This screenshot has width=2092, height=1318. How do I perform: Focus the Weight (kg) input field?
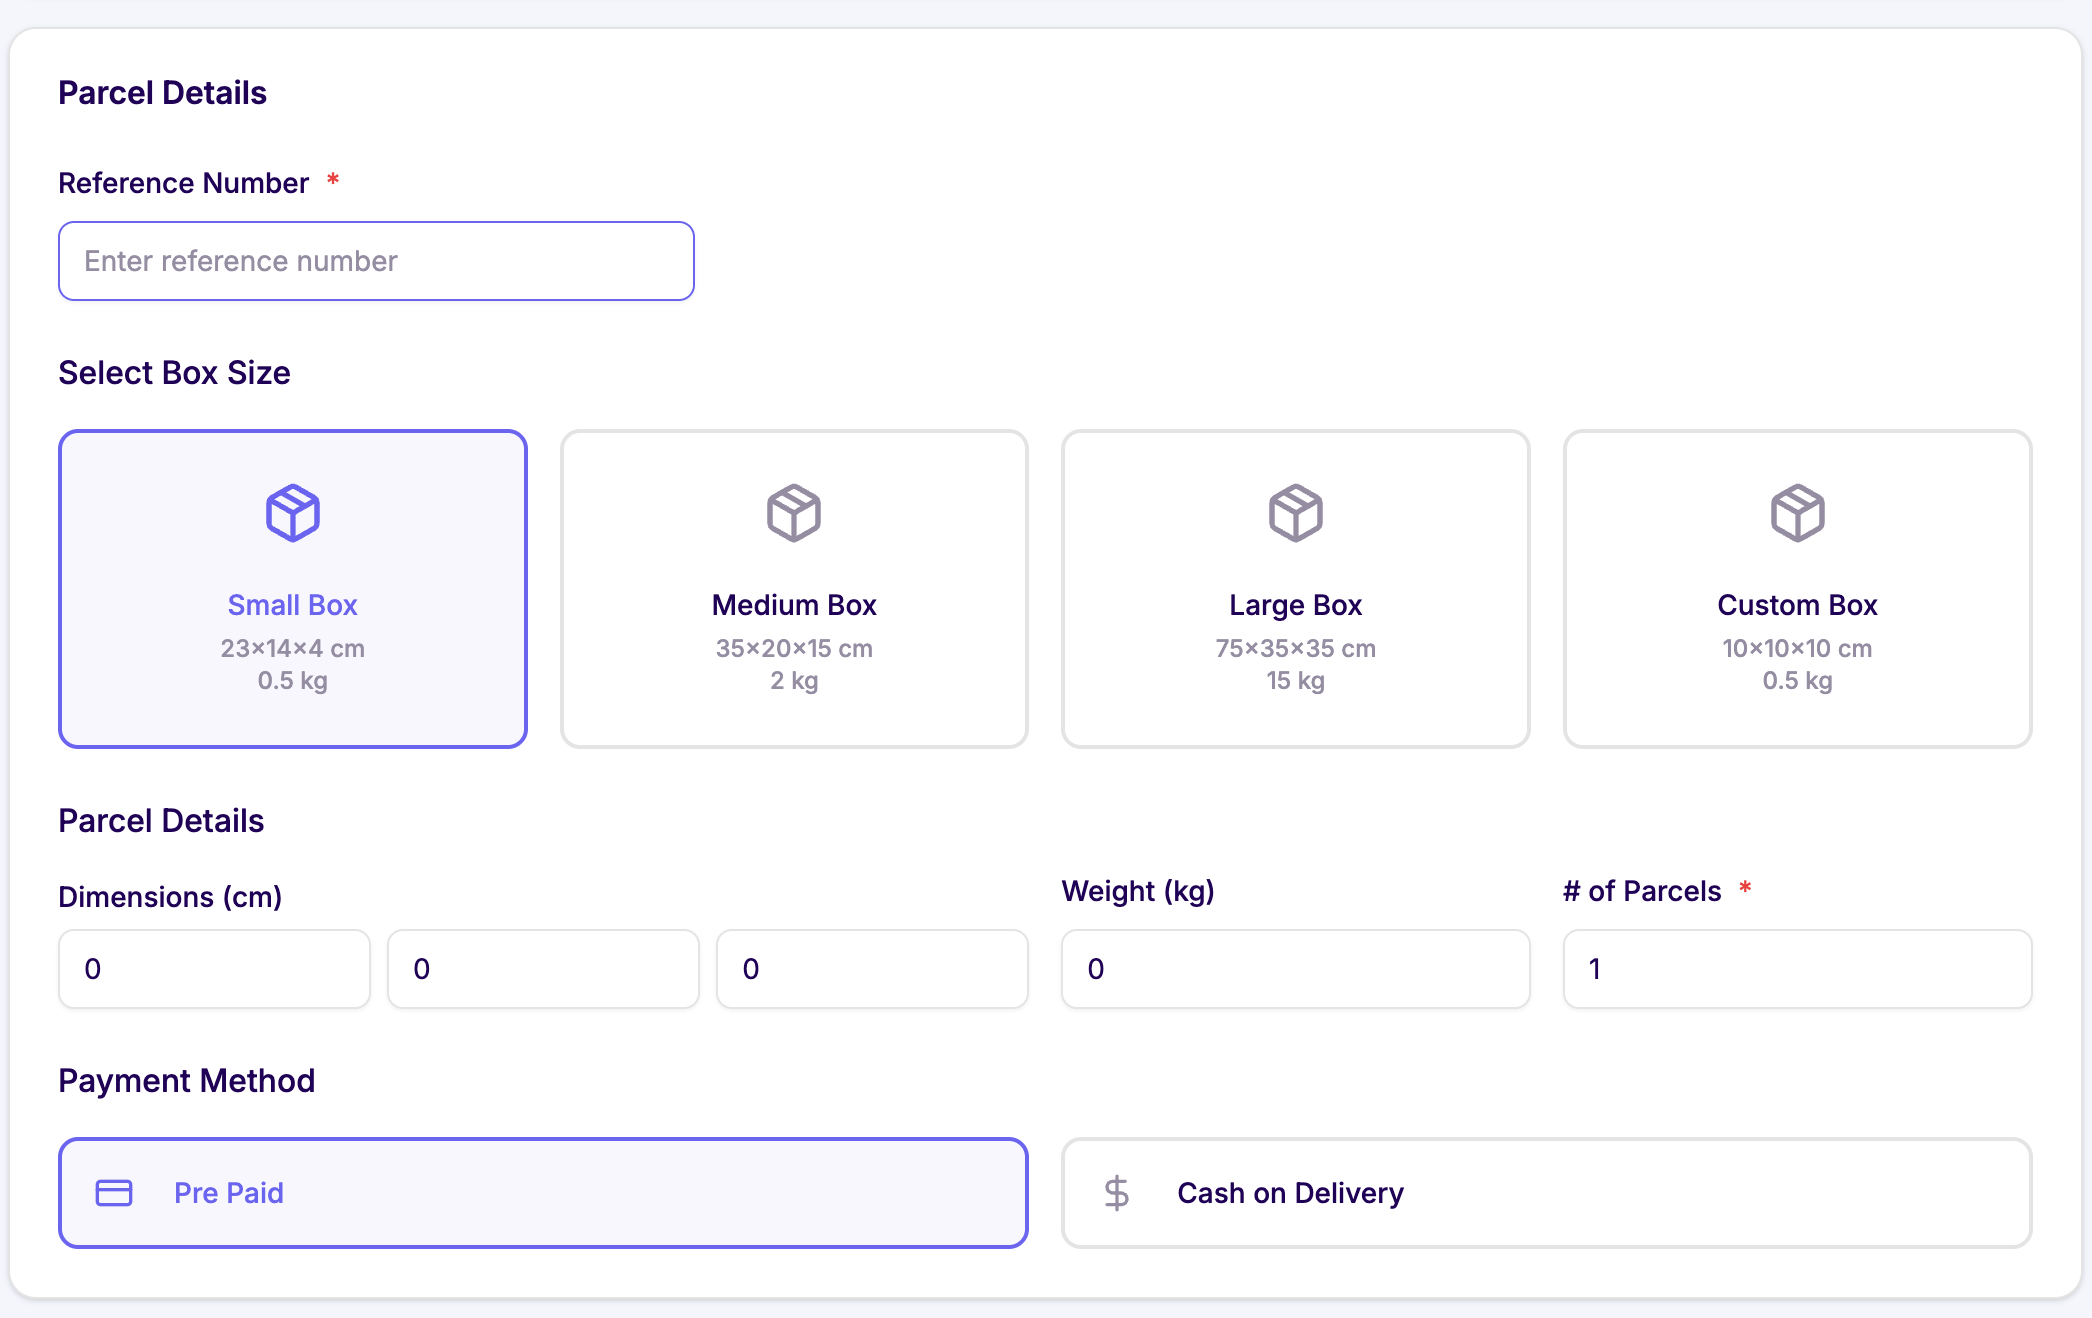click(1296, 969)
